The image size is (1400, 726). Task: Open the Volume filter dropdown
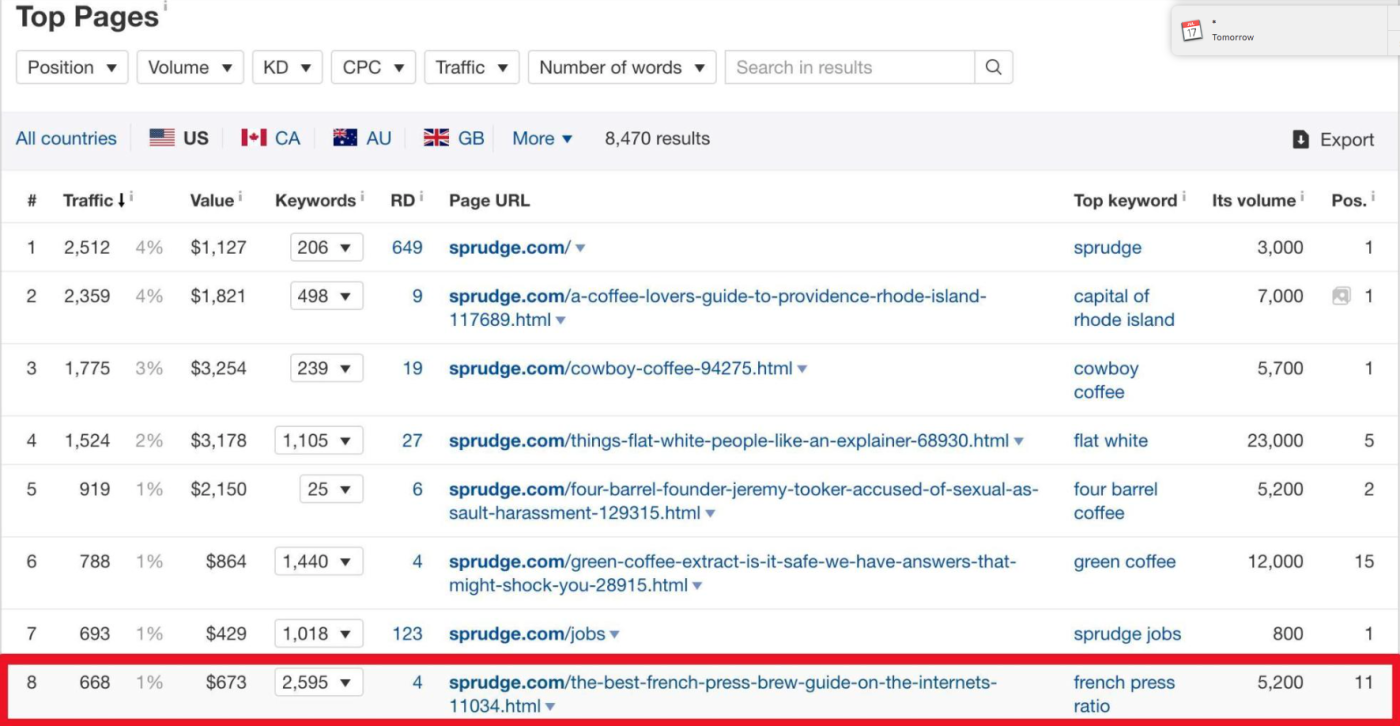coord(190,67)
